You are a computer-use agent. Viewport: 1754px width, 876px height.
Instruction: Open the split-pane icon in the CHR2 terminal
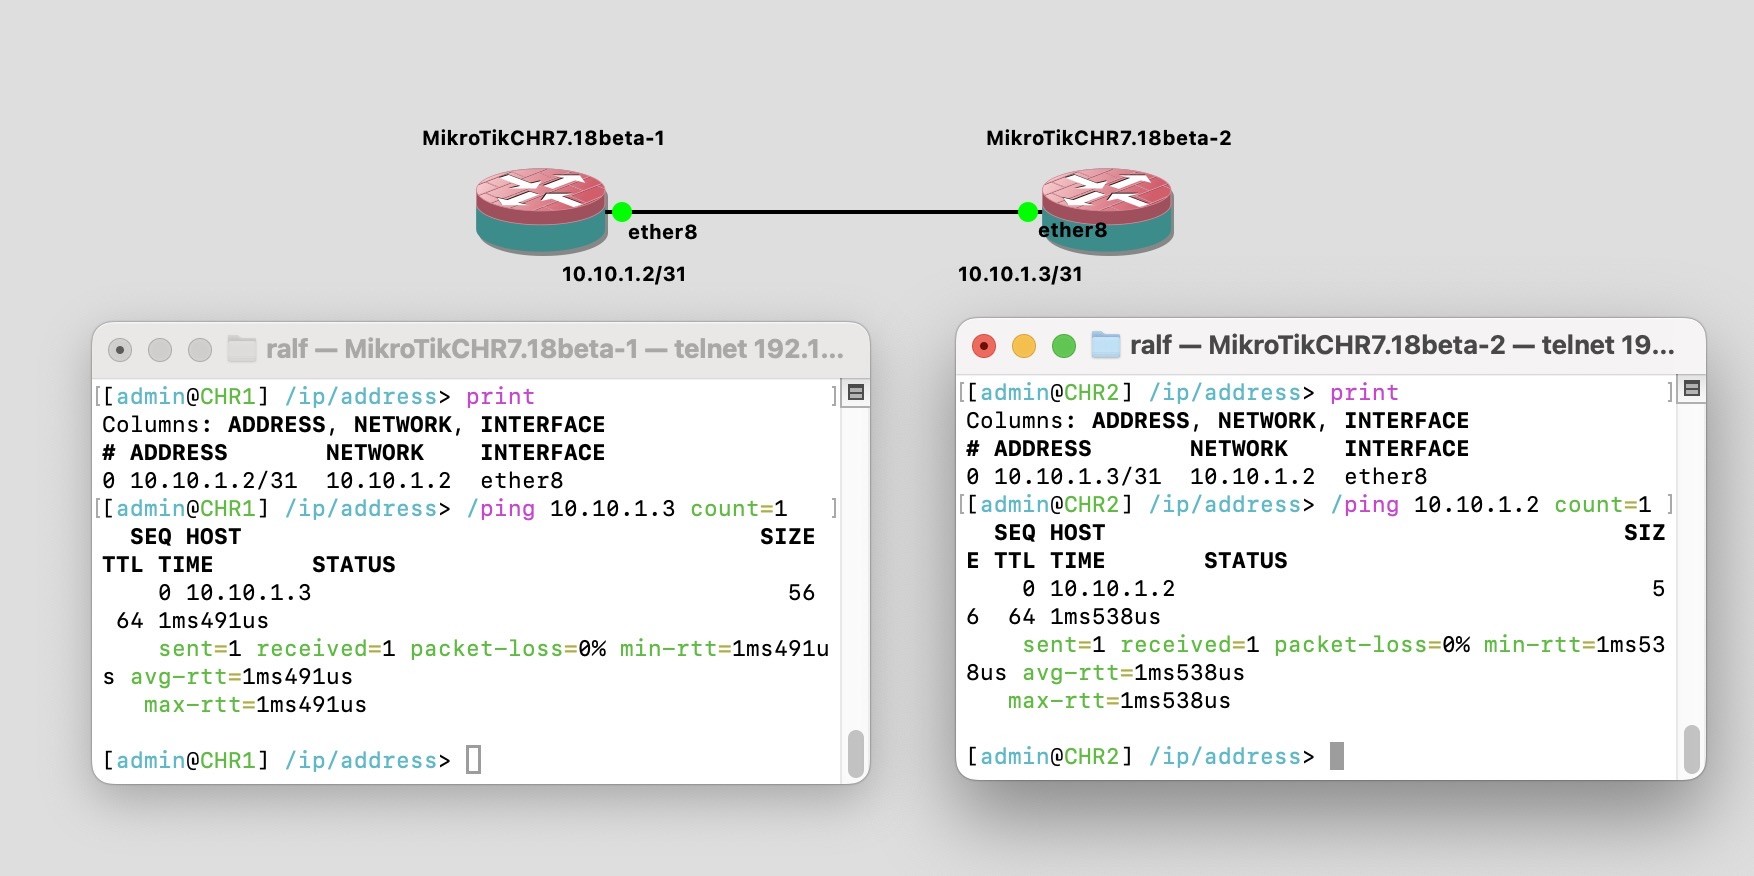[x=1691, y=389]
